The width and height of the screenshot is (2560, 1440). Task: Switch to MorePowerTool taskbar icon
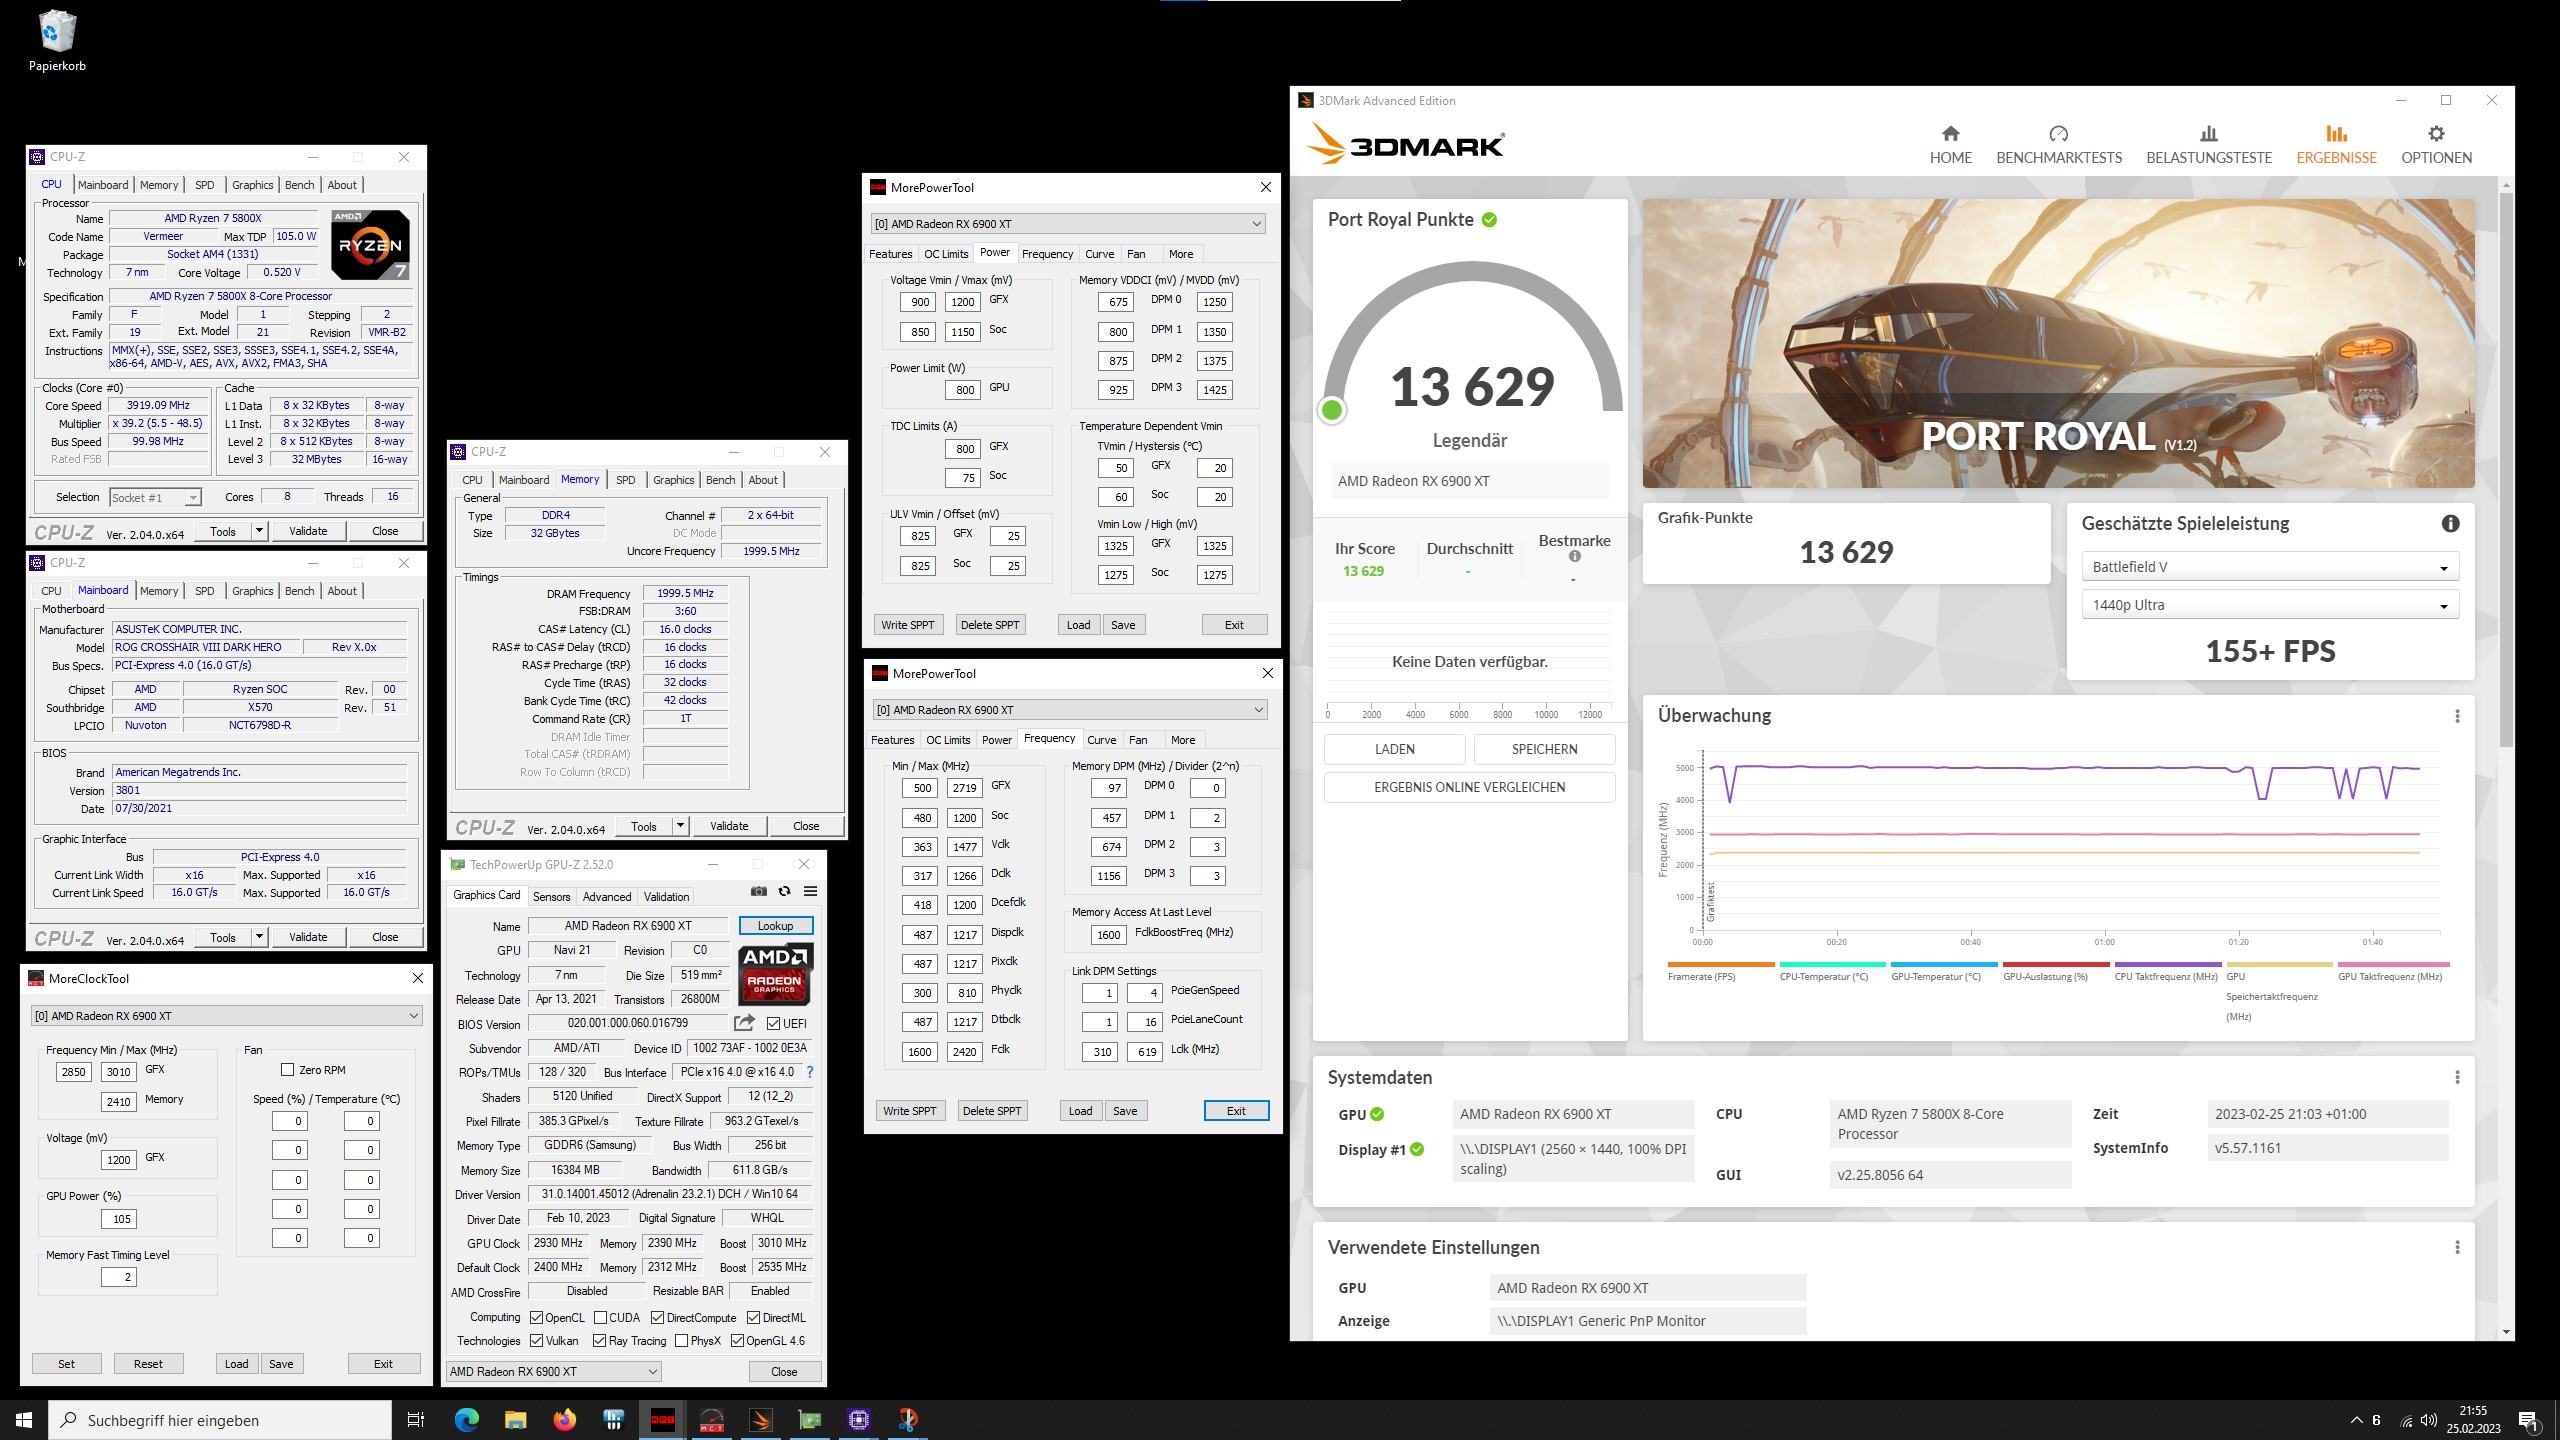663,1419
